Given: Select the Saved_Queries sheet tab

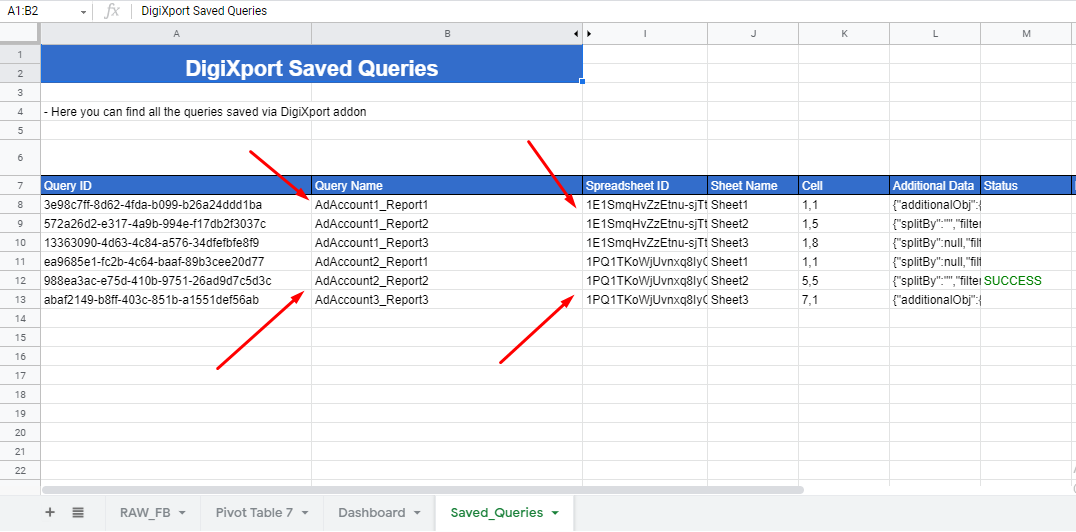Looking at the screenshot, I should [497, 513].
